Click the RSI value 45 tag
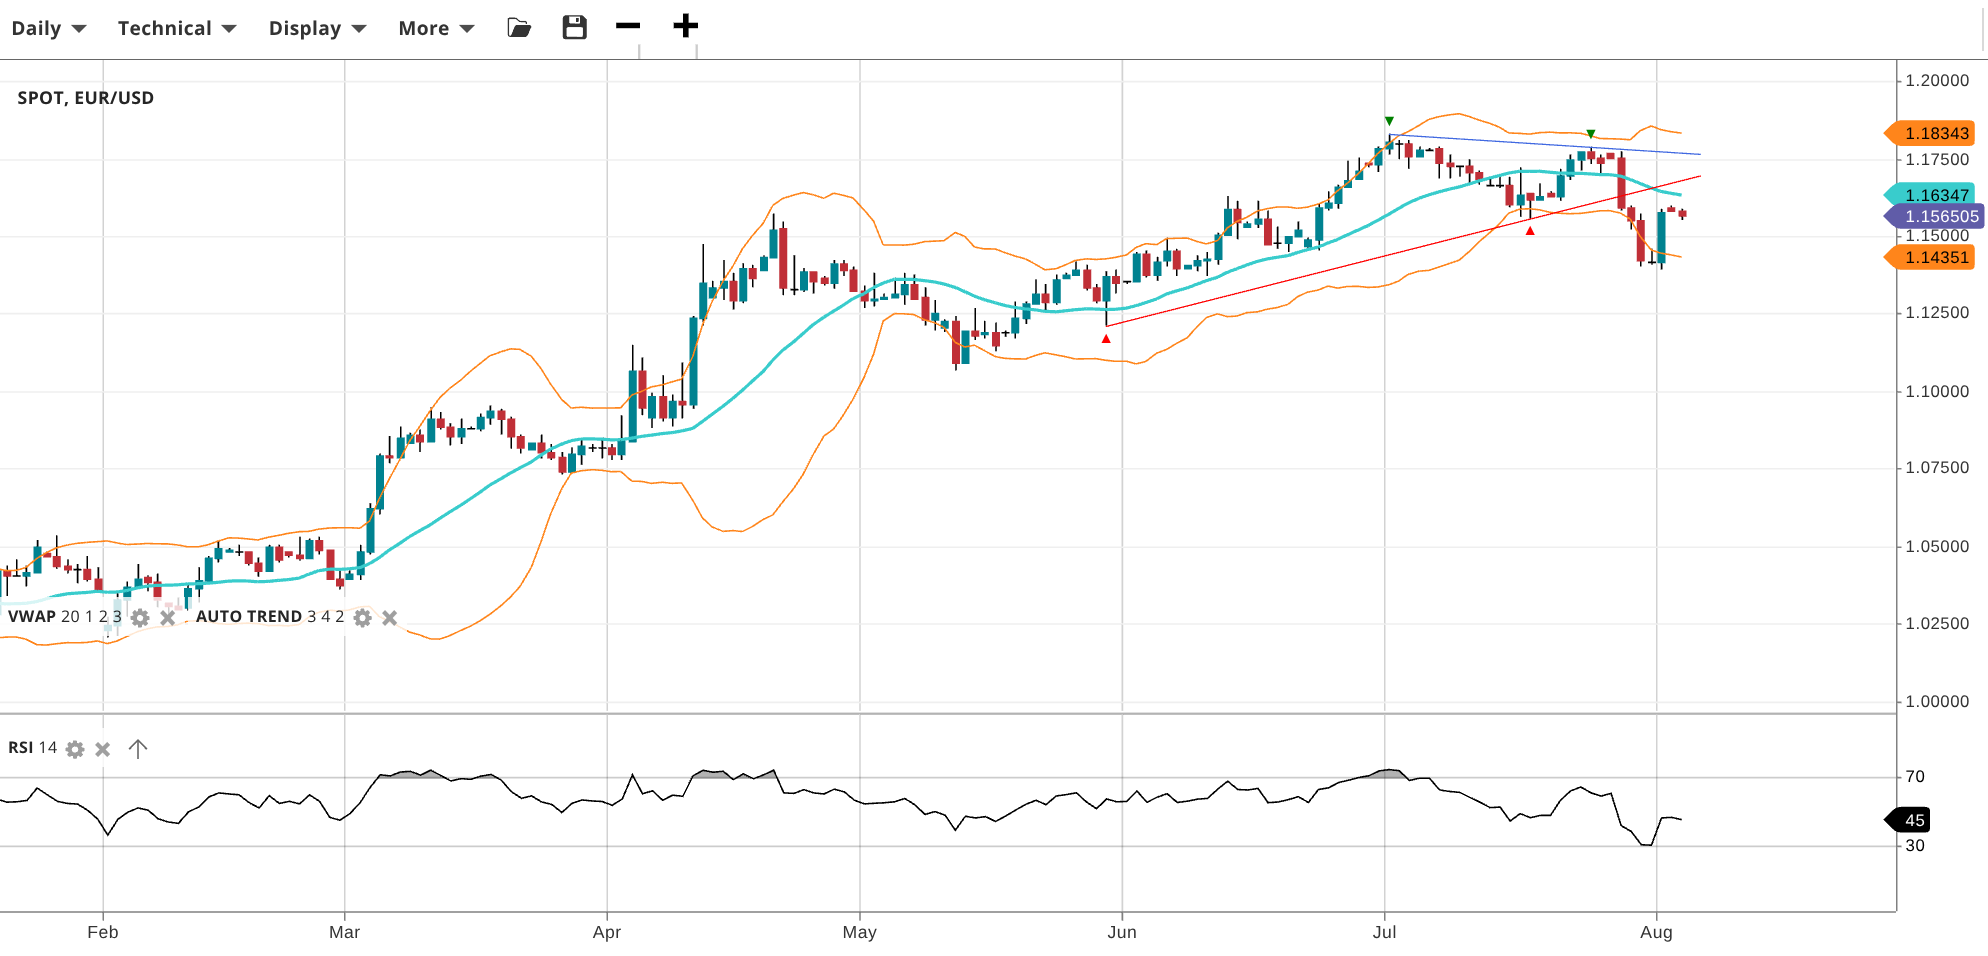 pyautogui.click(x=1911, y=820)
